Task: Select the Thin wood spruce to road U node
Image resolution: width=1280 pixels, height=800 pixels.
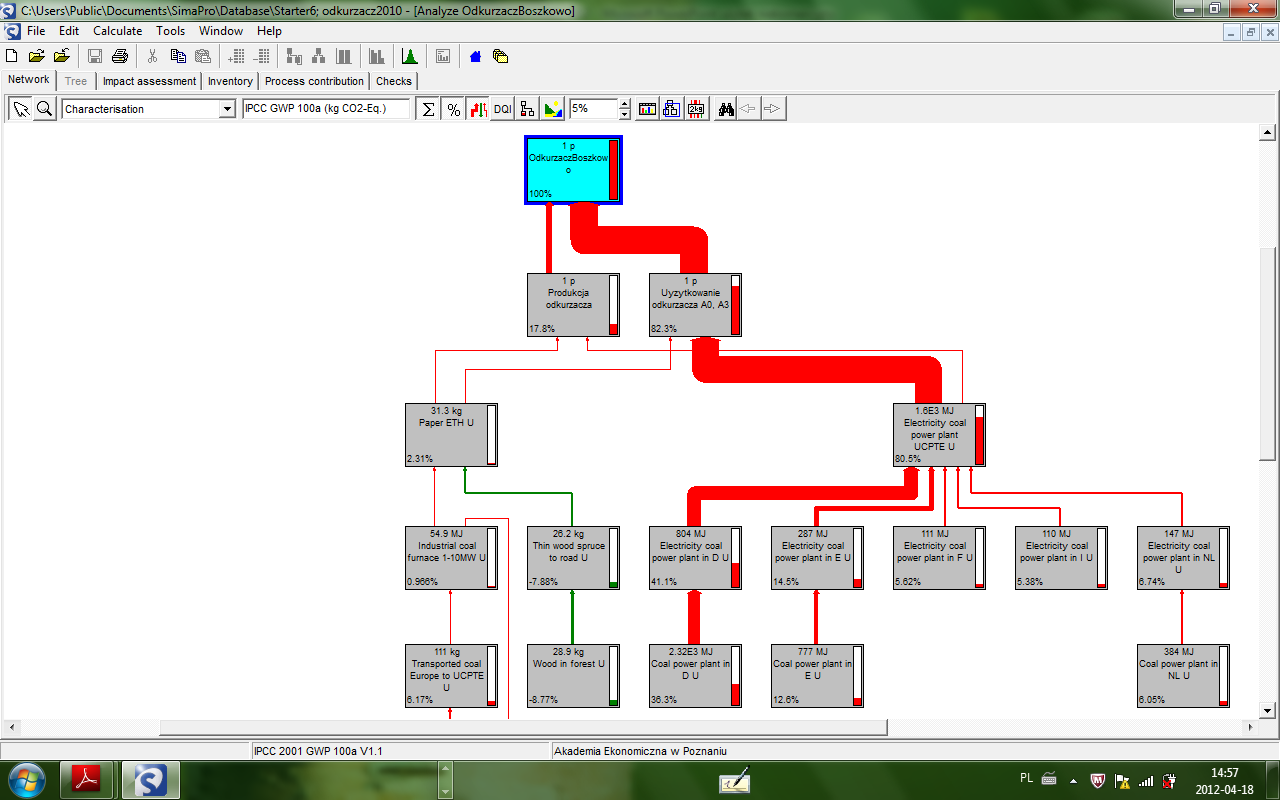Action: tap(574, 558)
